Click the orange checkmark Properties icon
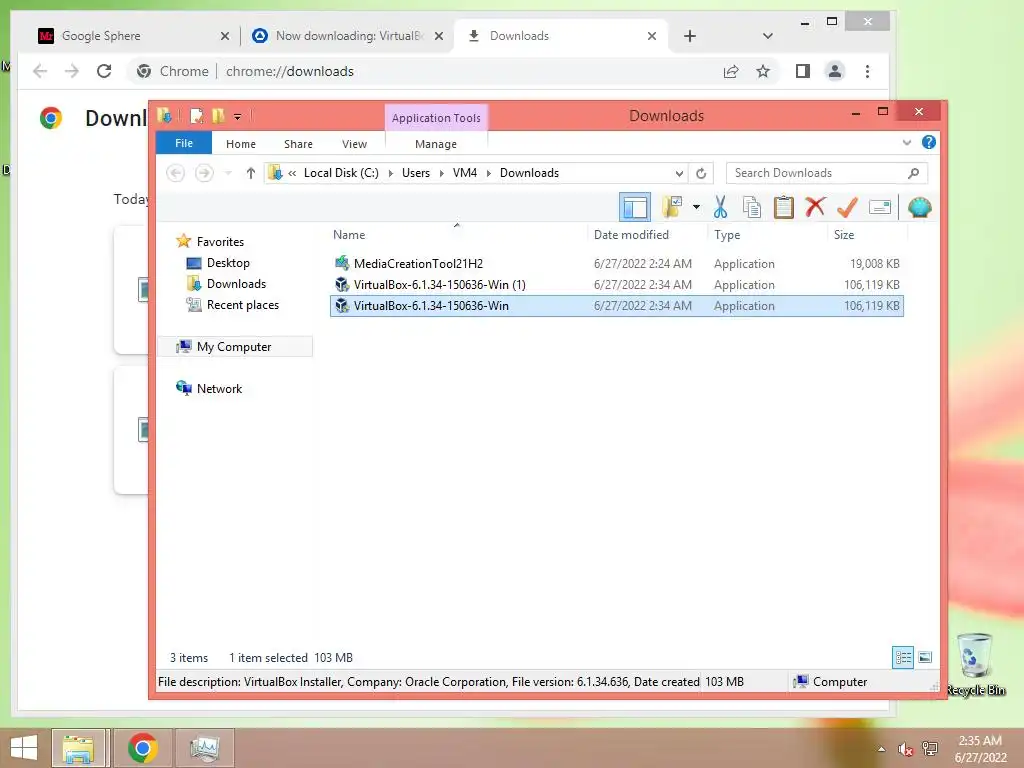The height and width of the screenshot is (768, 1024). click(x=847, y=208)
